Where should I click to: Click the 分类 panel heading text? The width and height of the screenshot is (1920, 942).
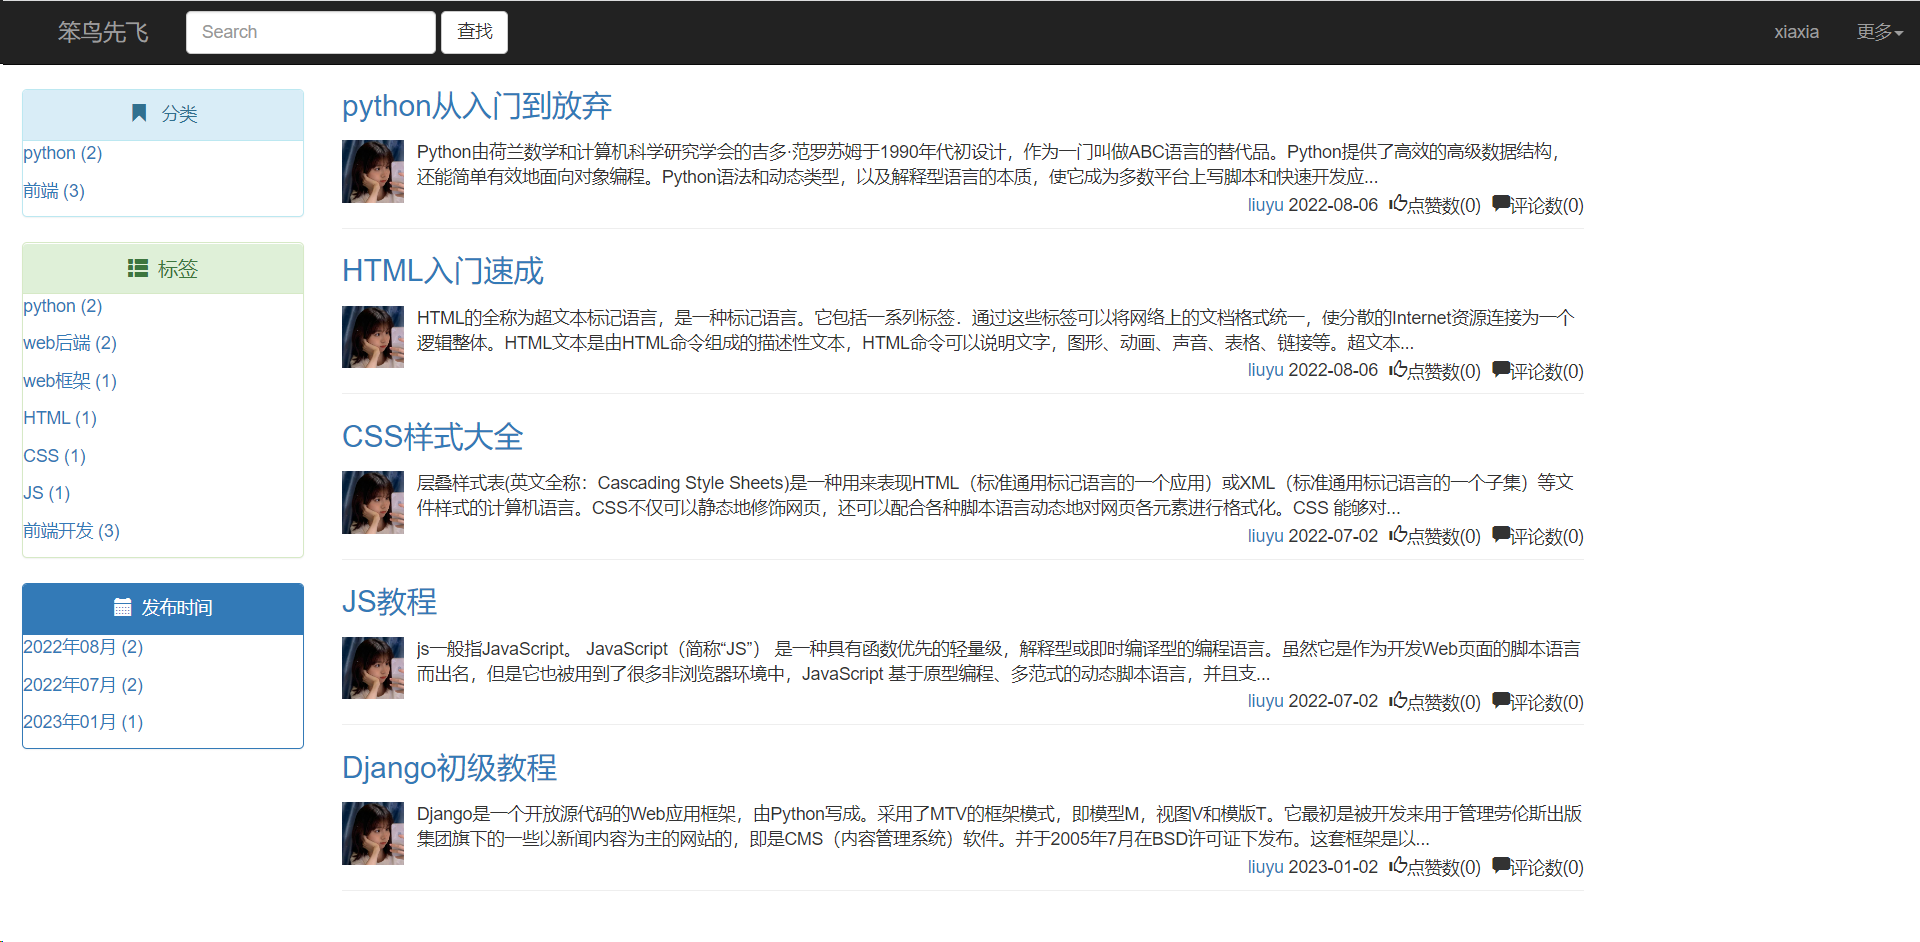(x=180, y=114)
